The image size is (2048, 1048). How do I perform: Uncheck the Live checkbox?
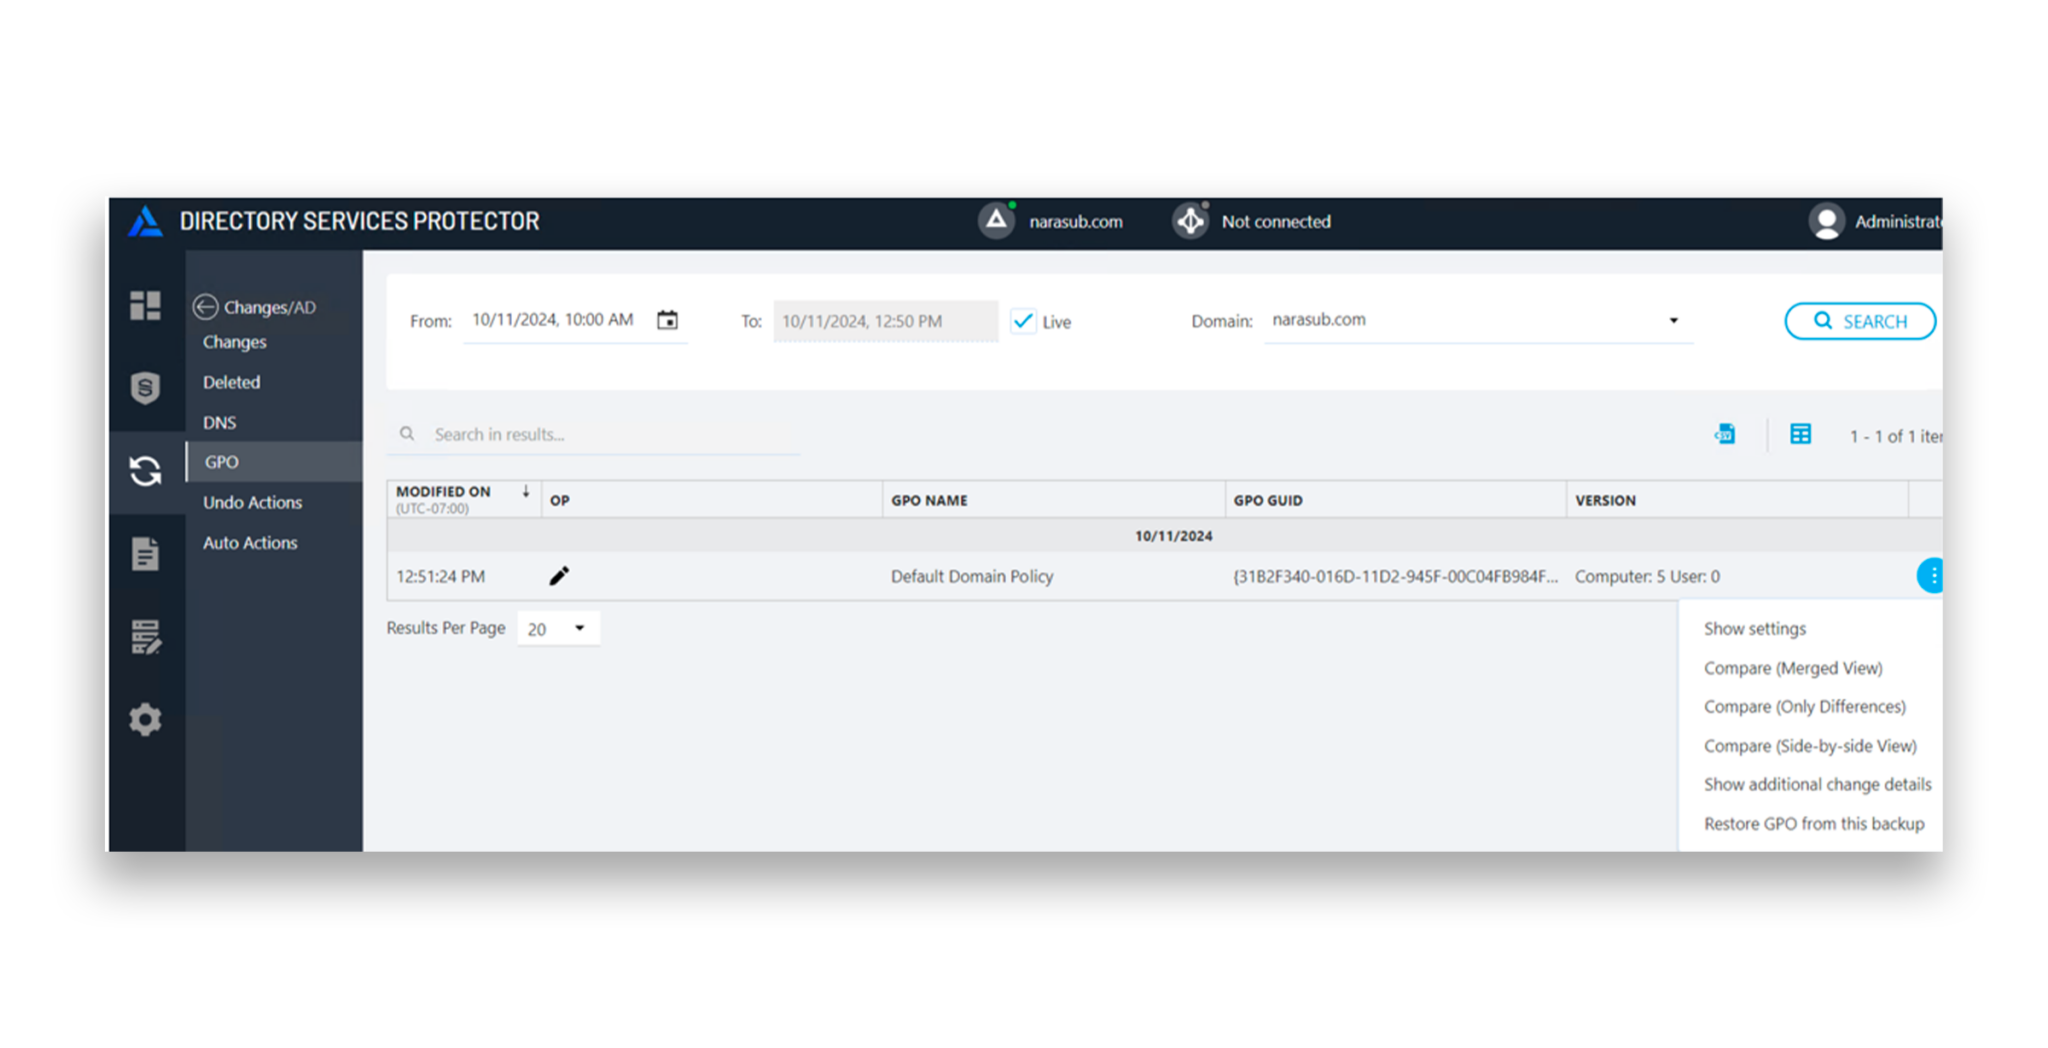1023,321
